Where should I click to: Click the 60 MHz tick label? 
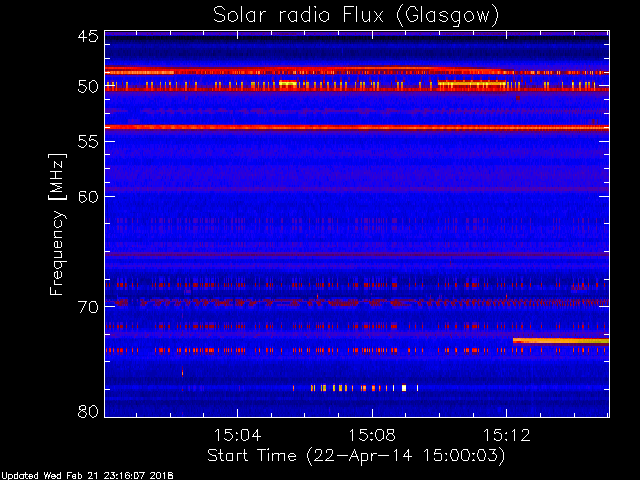click(88, 197)
